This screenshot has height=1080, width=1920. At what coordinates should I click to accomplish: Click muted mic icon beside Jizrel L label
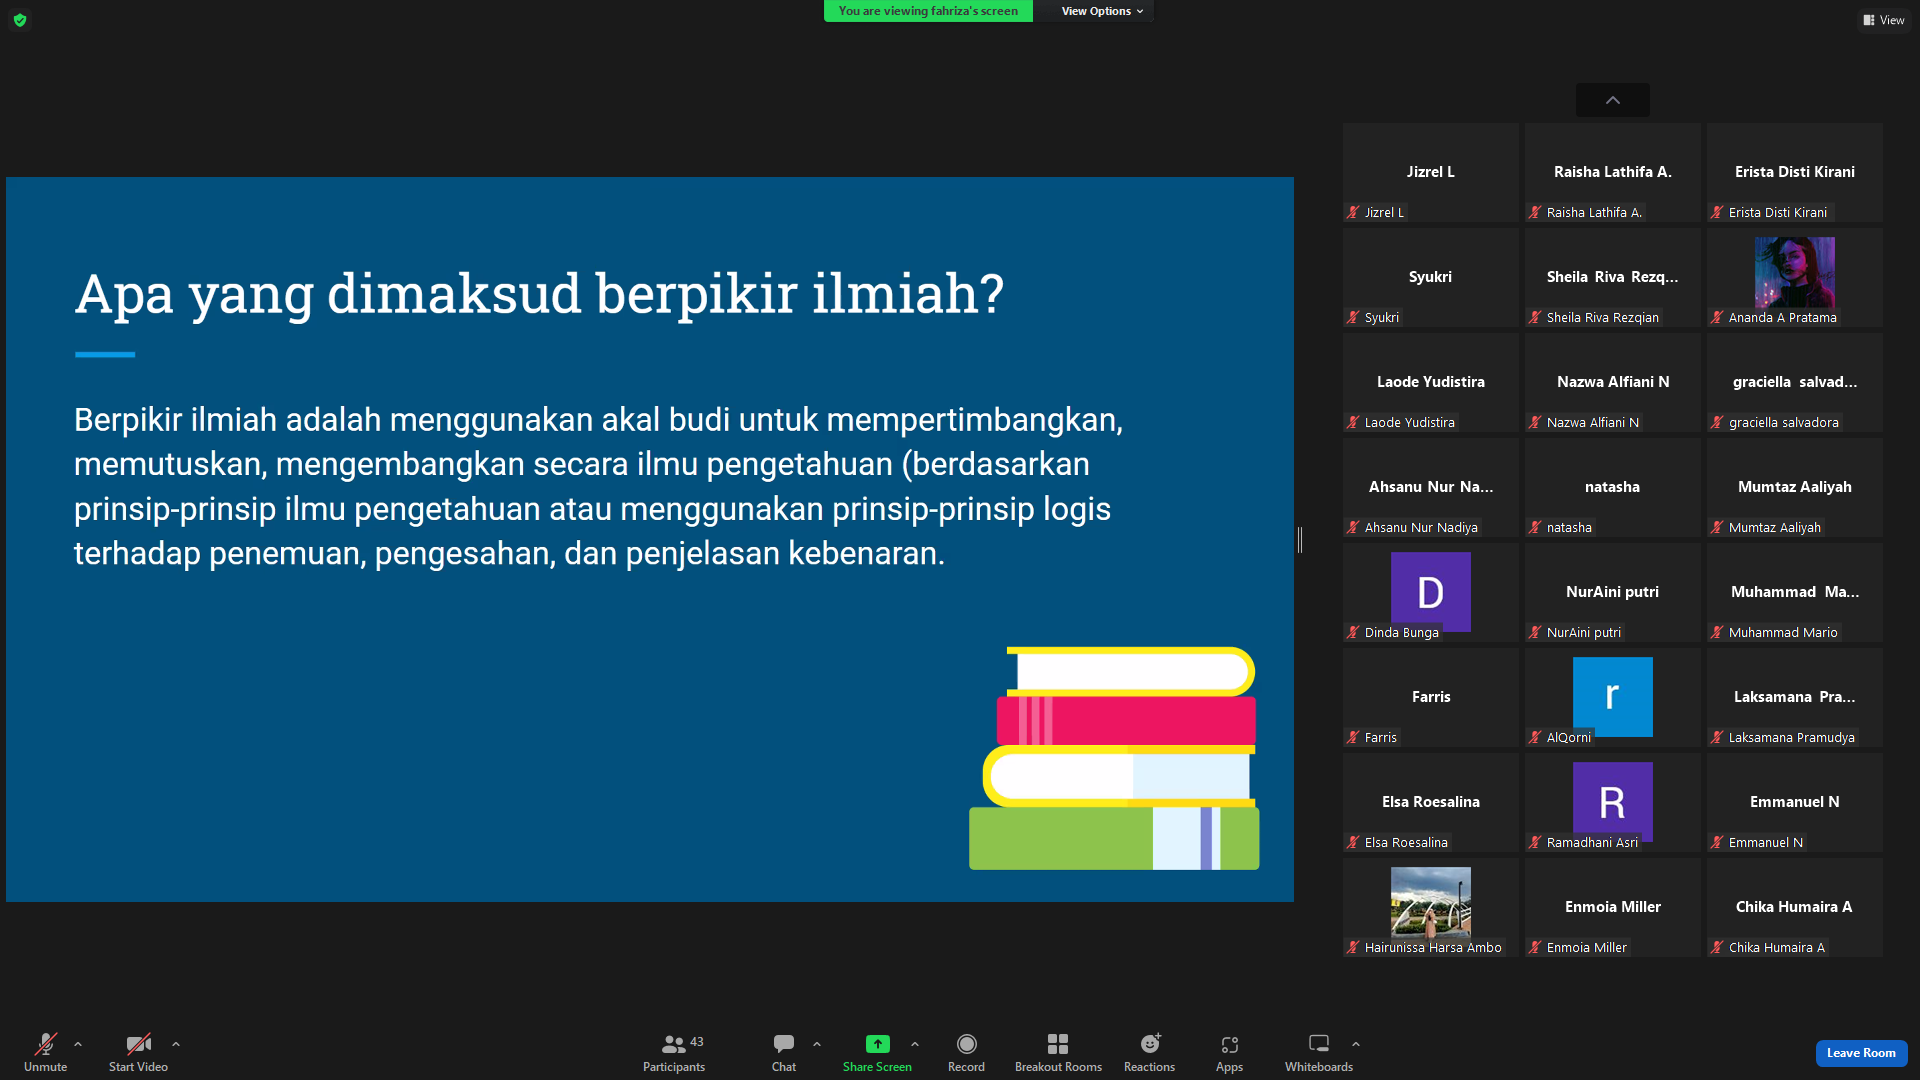tap(1353, 212)
